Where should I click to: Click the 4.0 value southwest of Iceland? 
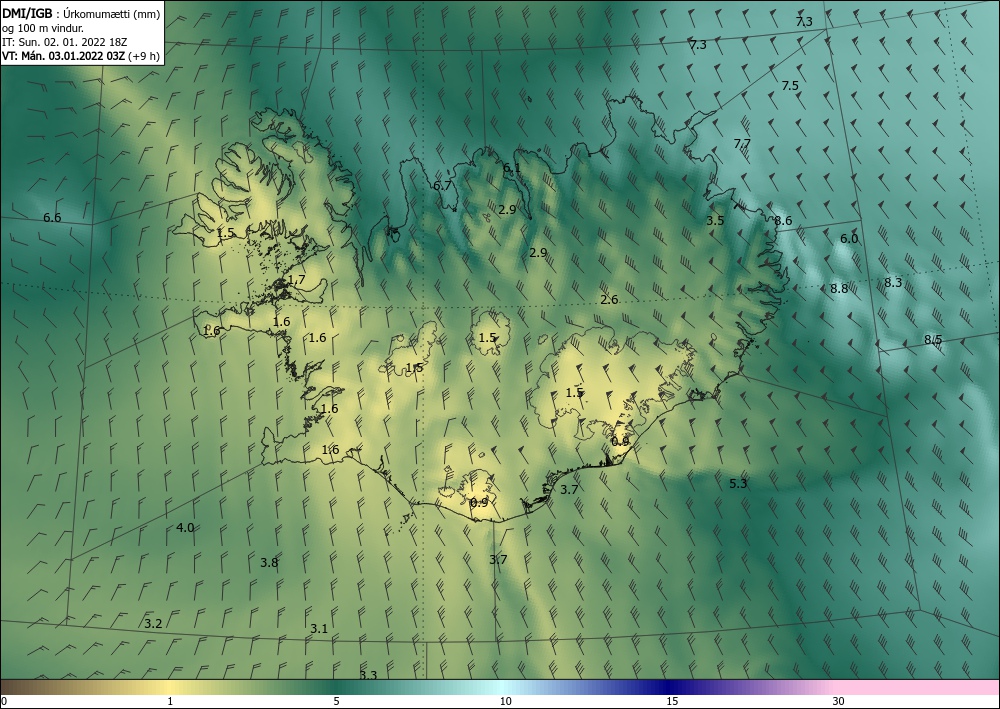coord(185,528)
